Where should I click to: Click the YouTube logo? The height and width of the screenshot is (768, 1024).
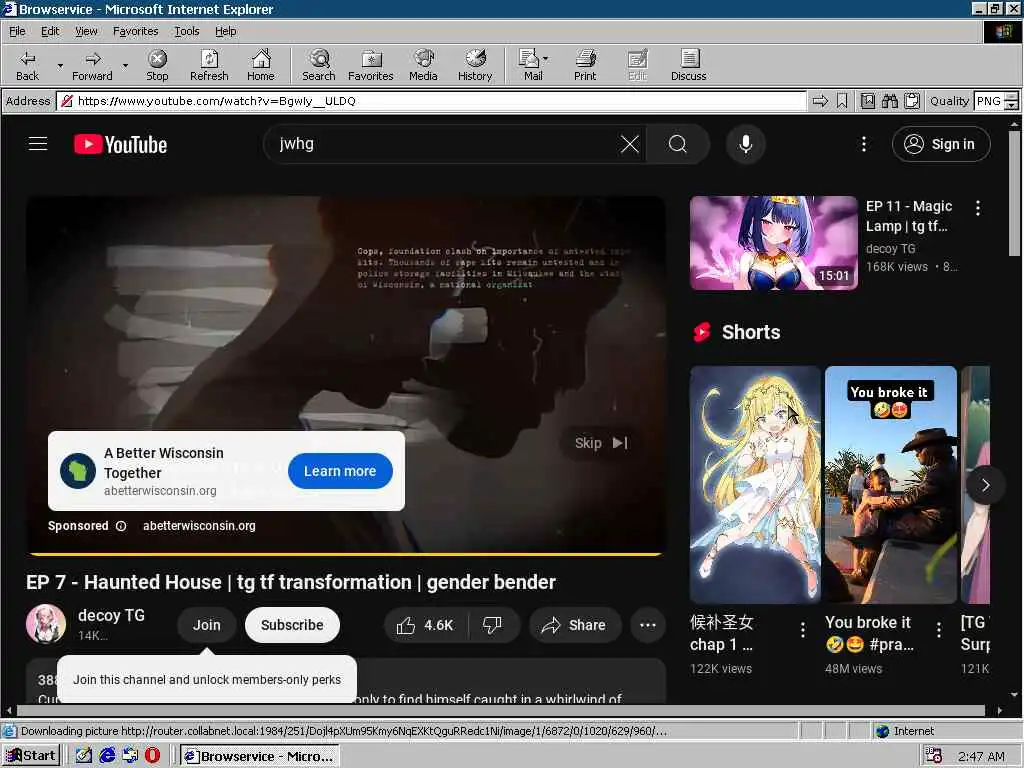tap(120, 144)
